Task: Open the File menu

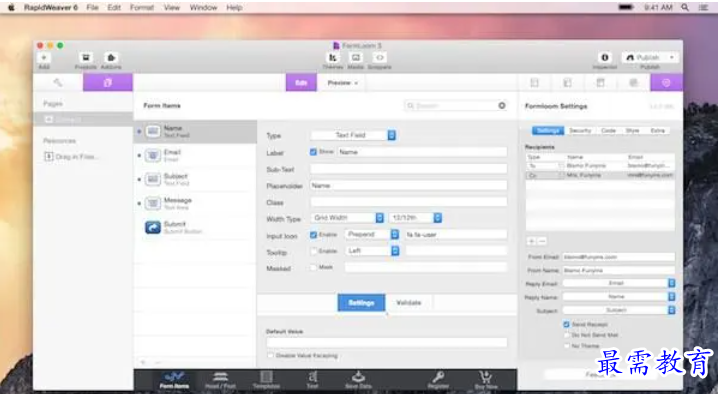Action: (93, 7)
